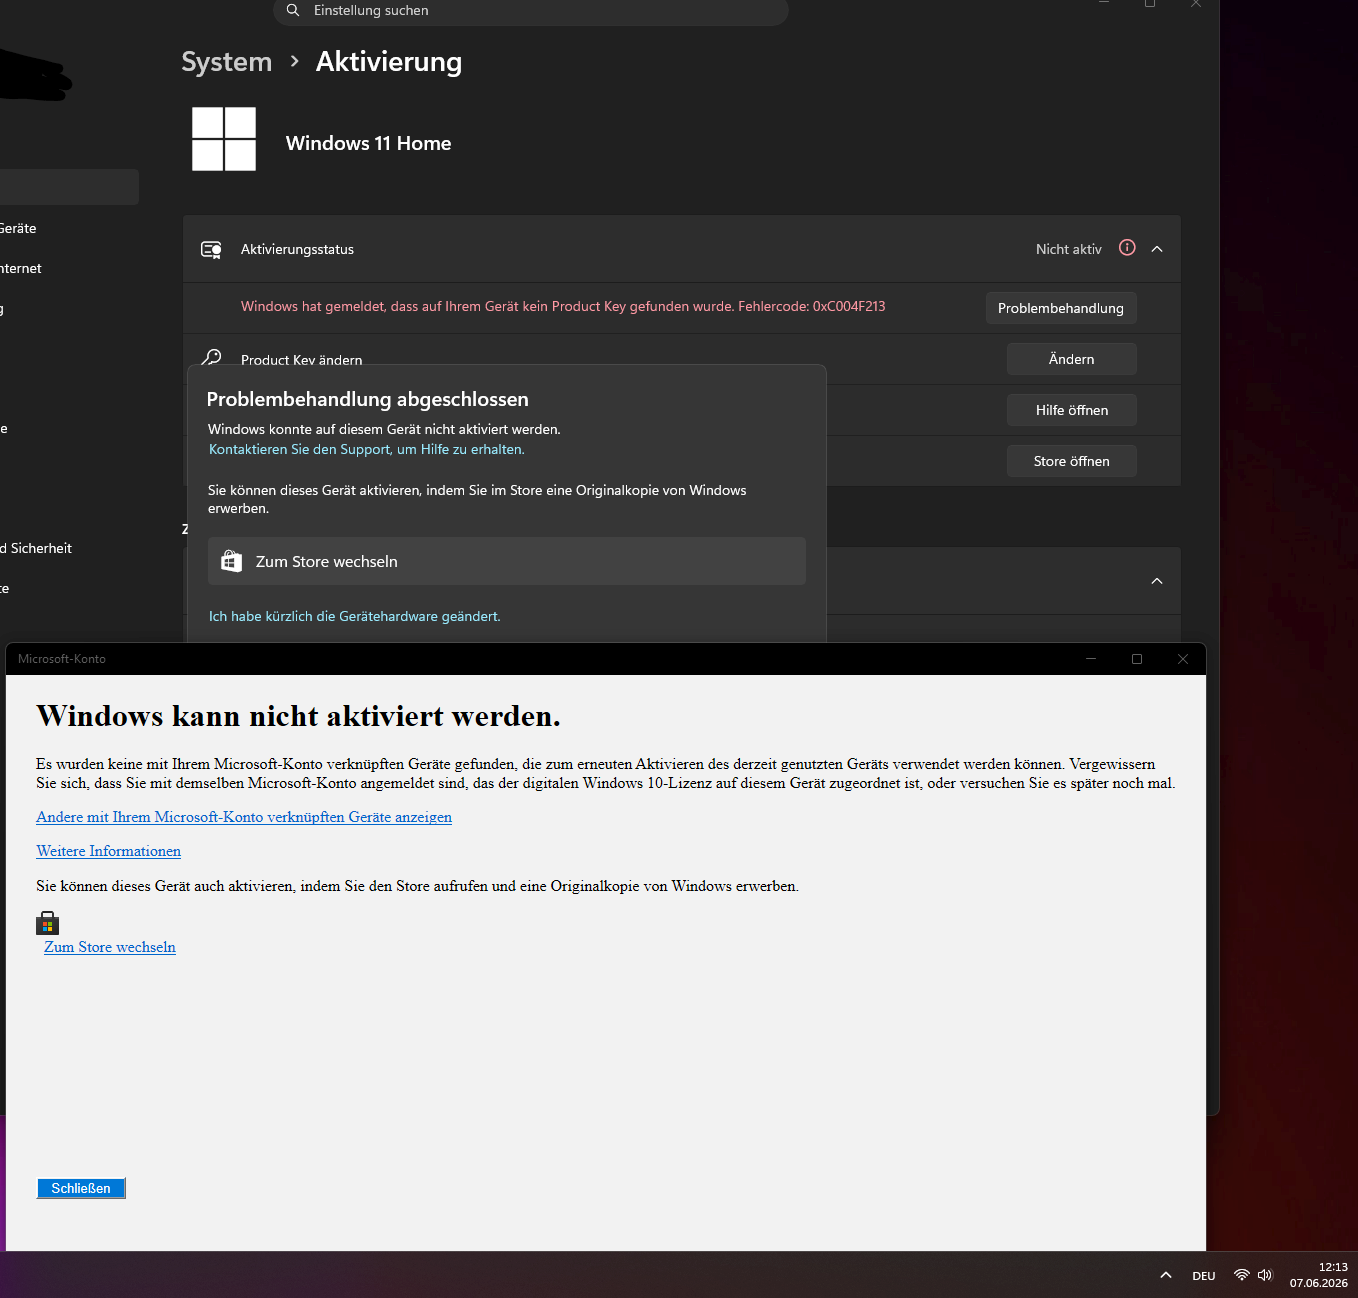The height and width of the screenshot is (1298, 1358).
Task: Open the Wi-Fi network icon in the taskbar
Action: (1242, 1275)
